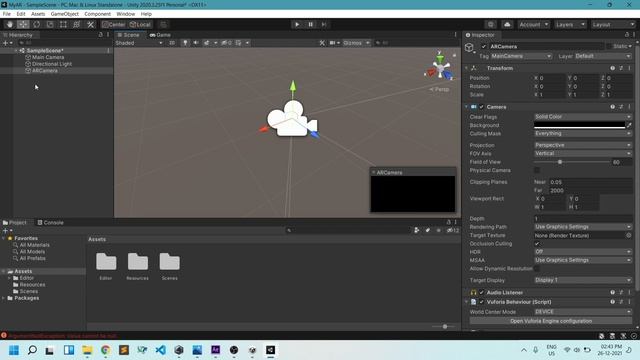The image size is (640, 360).
Task: Switch to the Console tab
Action: tap(50, 222)
